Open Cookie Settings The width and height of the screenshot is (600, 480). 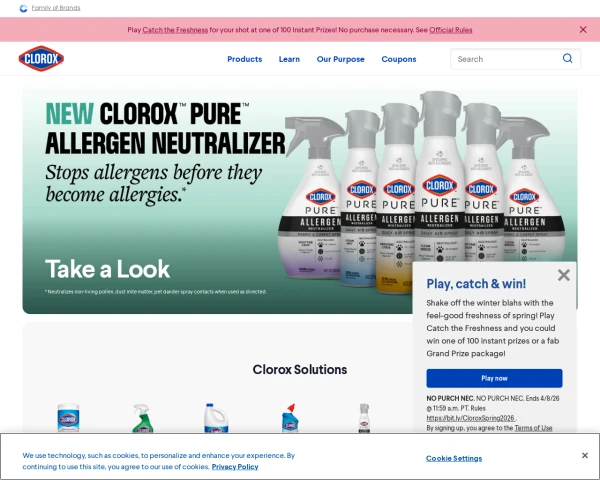coord(454,458)
